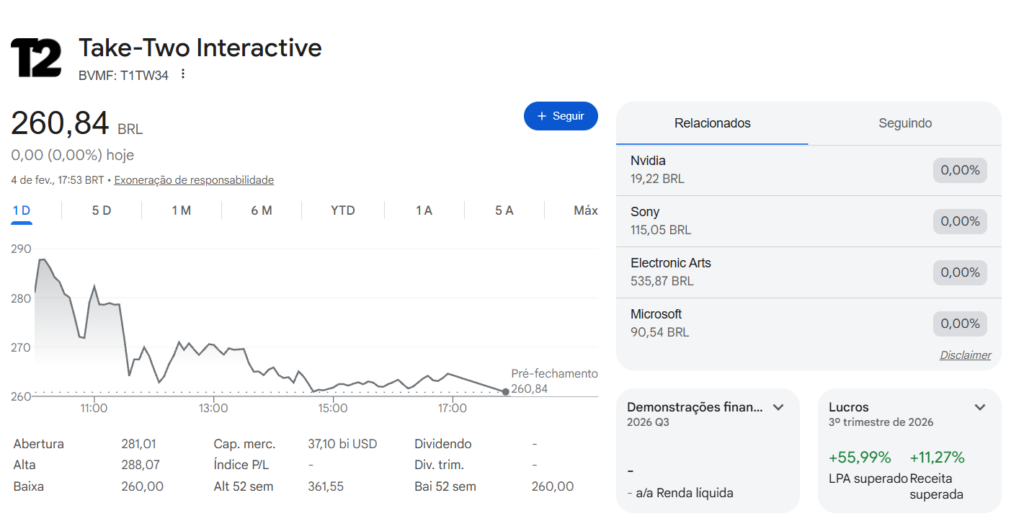This screenshot has height=521, width=1024.
Task: Click Microsoft's 0,00% change badge
Action: (959, 323)
